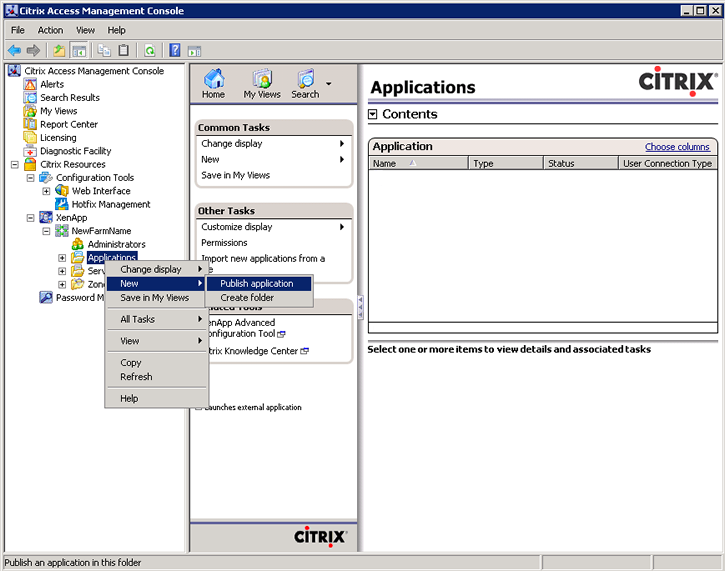Screen dimensions: 725x571
Task: Click the Copy toolbar icon
Action: tap(104, 50)
